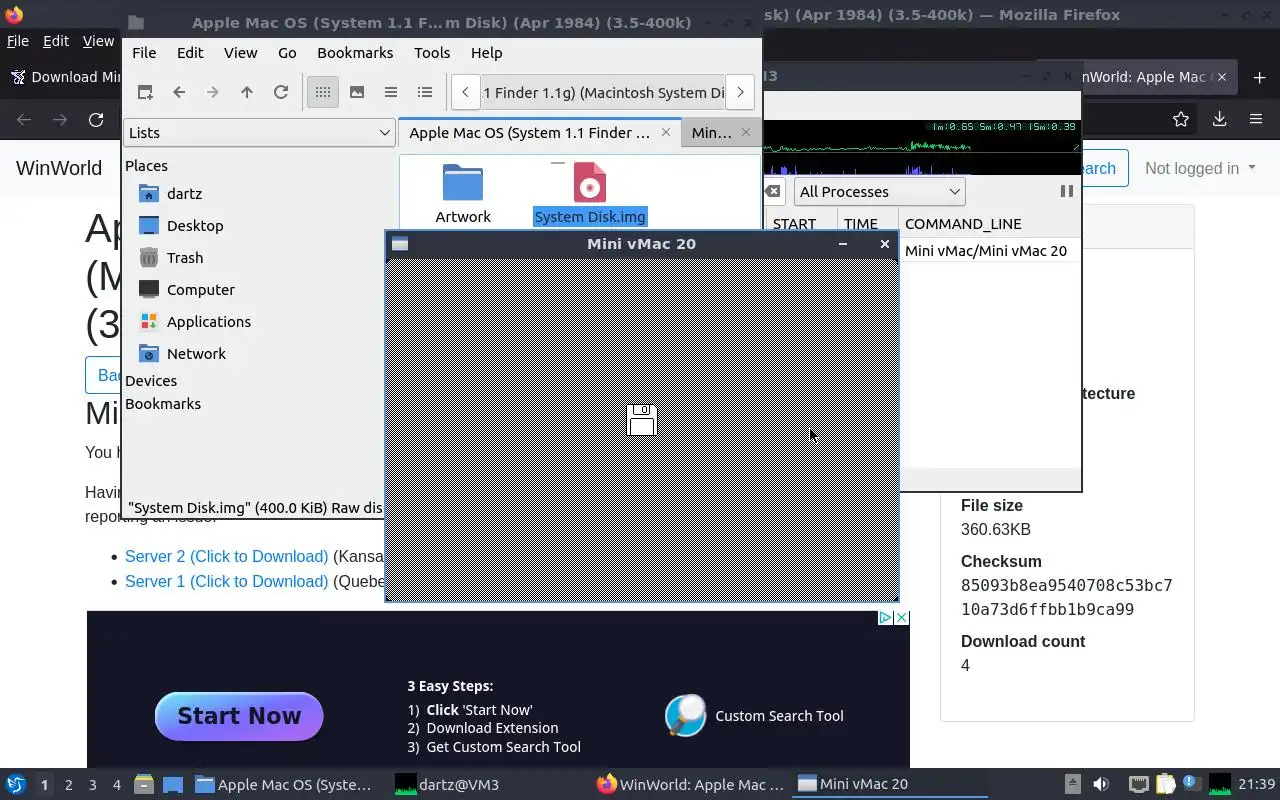1280x800 pixels.
Task: Go back in file manager history
Action: pyautogui.click(x=179, y=92)
